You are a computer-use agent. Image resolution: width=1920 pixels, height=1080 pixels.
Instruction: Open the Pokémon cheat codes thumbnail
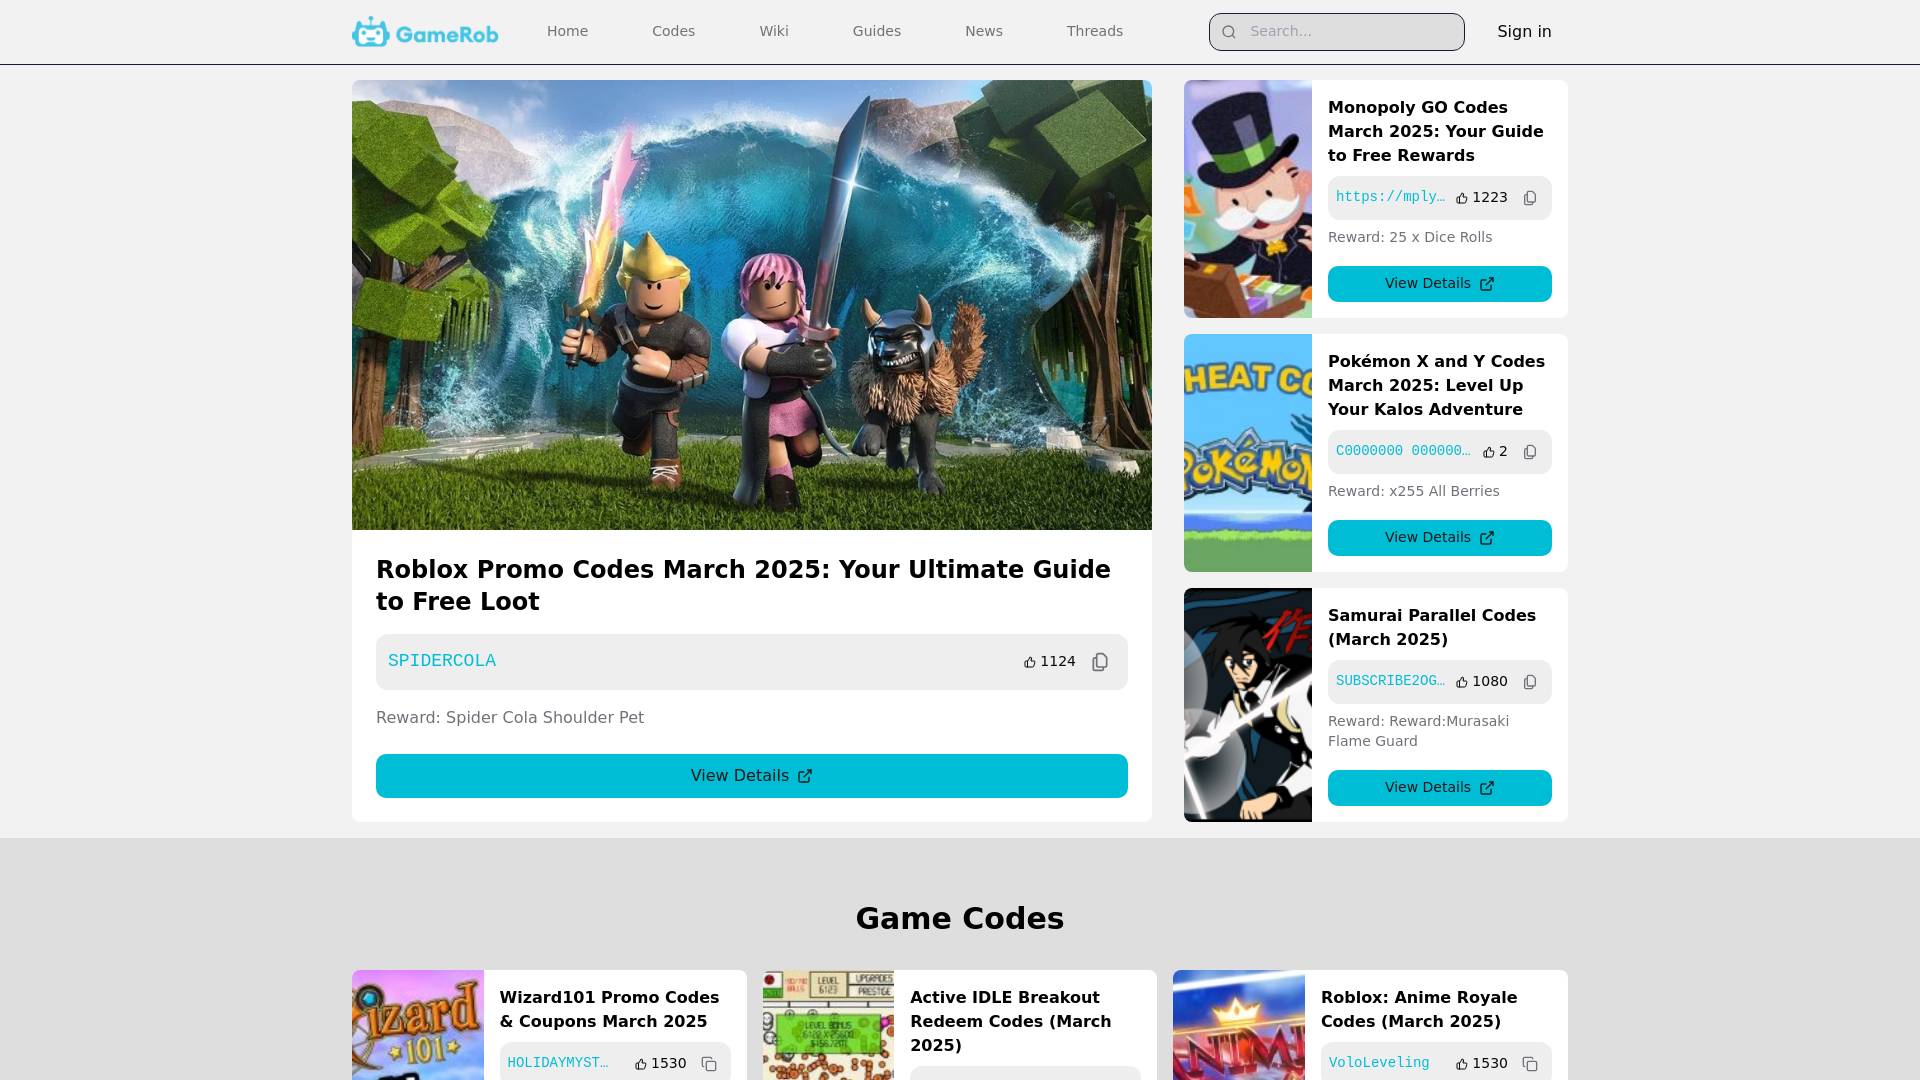[x=1248, y=453]
